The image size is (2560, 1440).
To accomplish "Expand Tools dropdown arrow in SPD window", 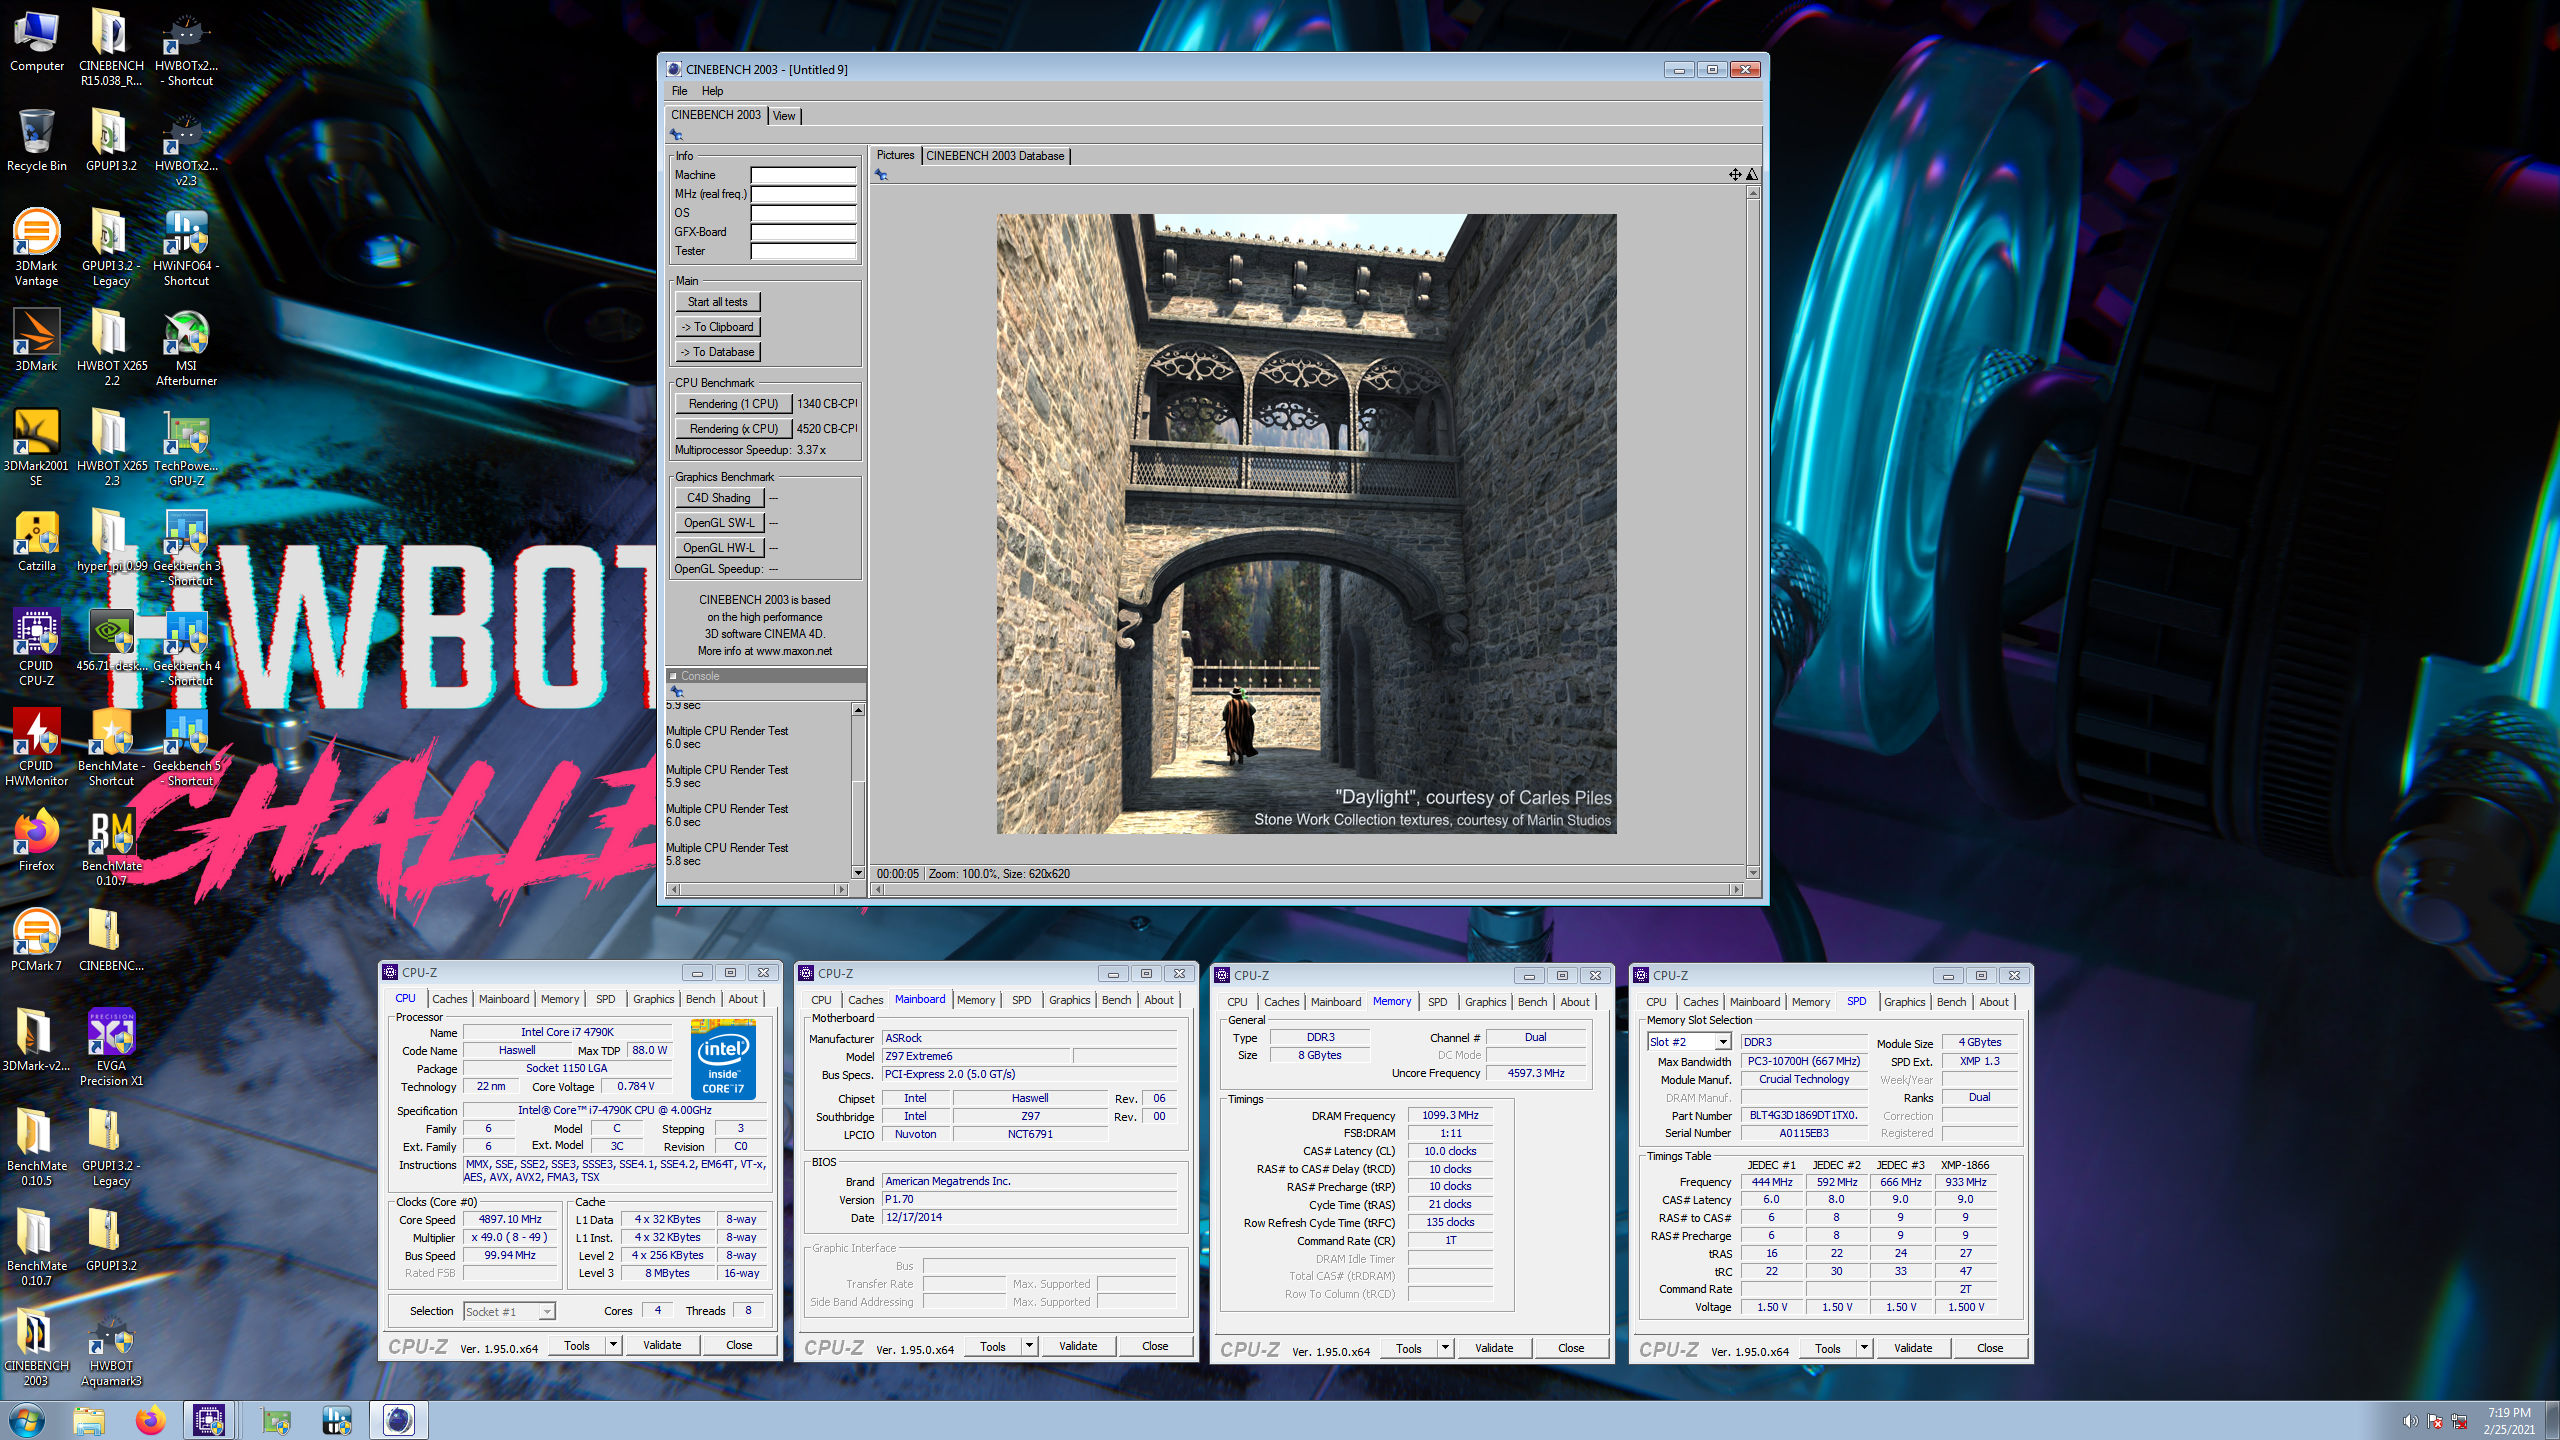I will (x=1864, y=1348).
